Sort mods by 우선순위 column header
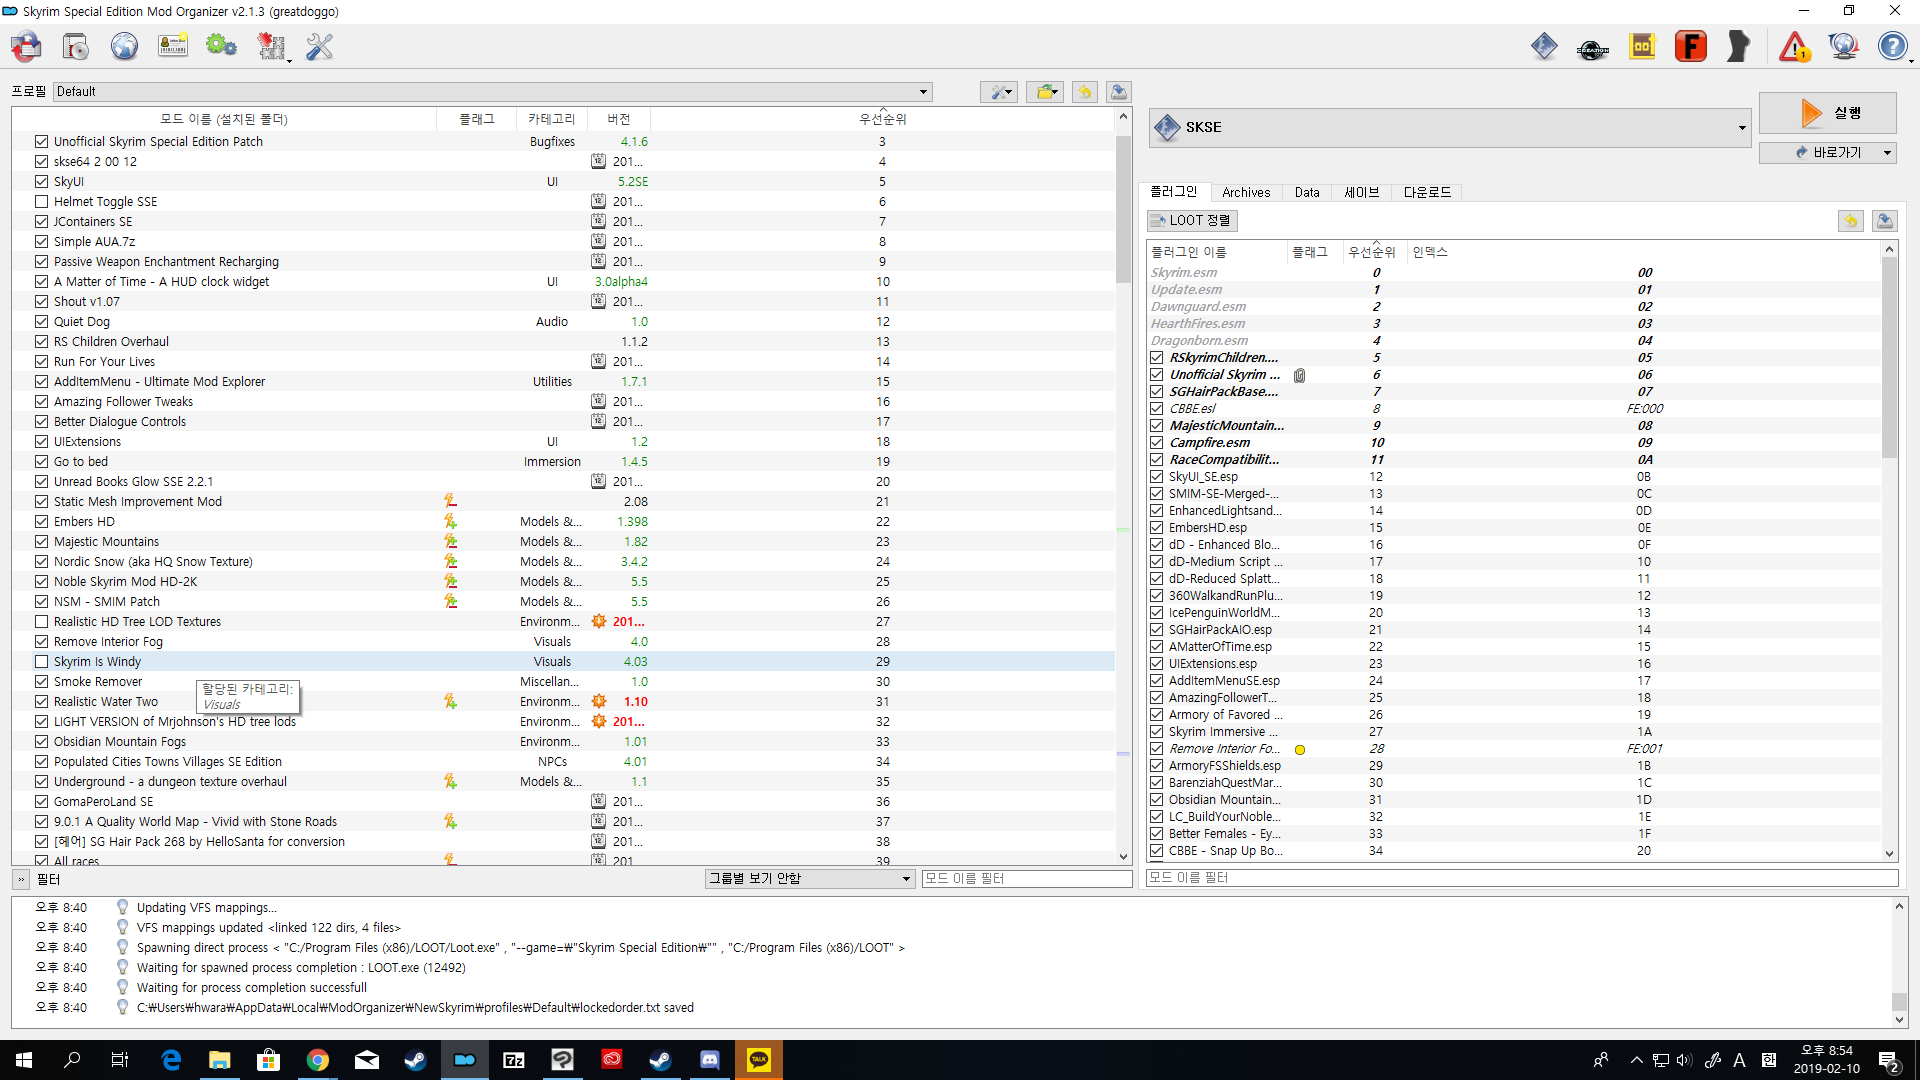This screenshot has width=1920, height=1080. click(x=882, y=119)
